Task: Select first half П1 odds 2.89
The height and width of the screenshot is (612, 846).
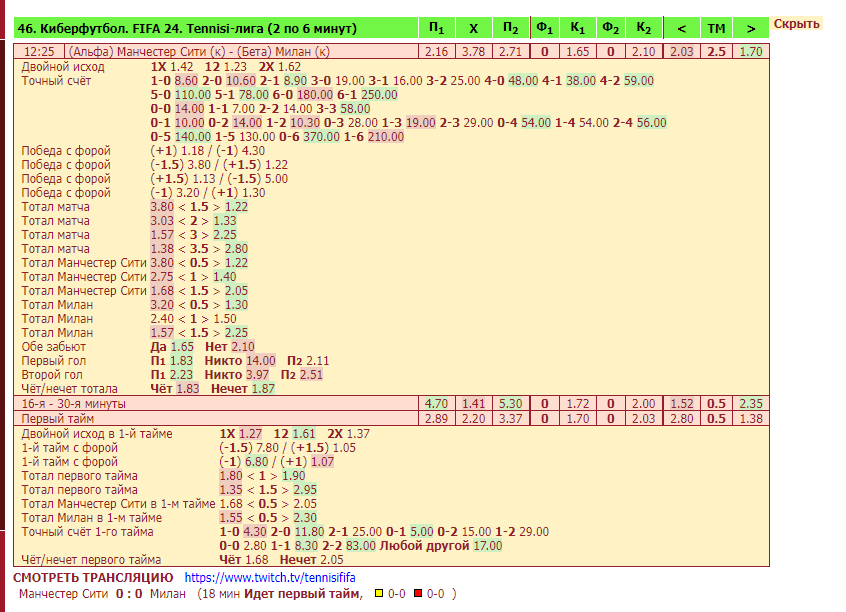Action: [436, 419]
